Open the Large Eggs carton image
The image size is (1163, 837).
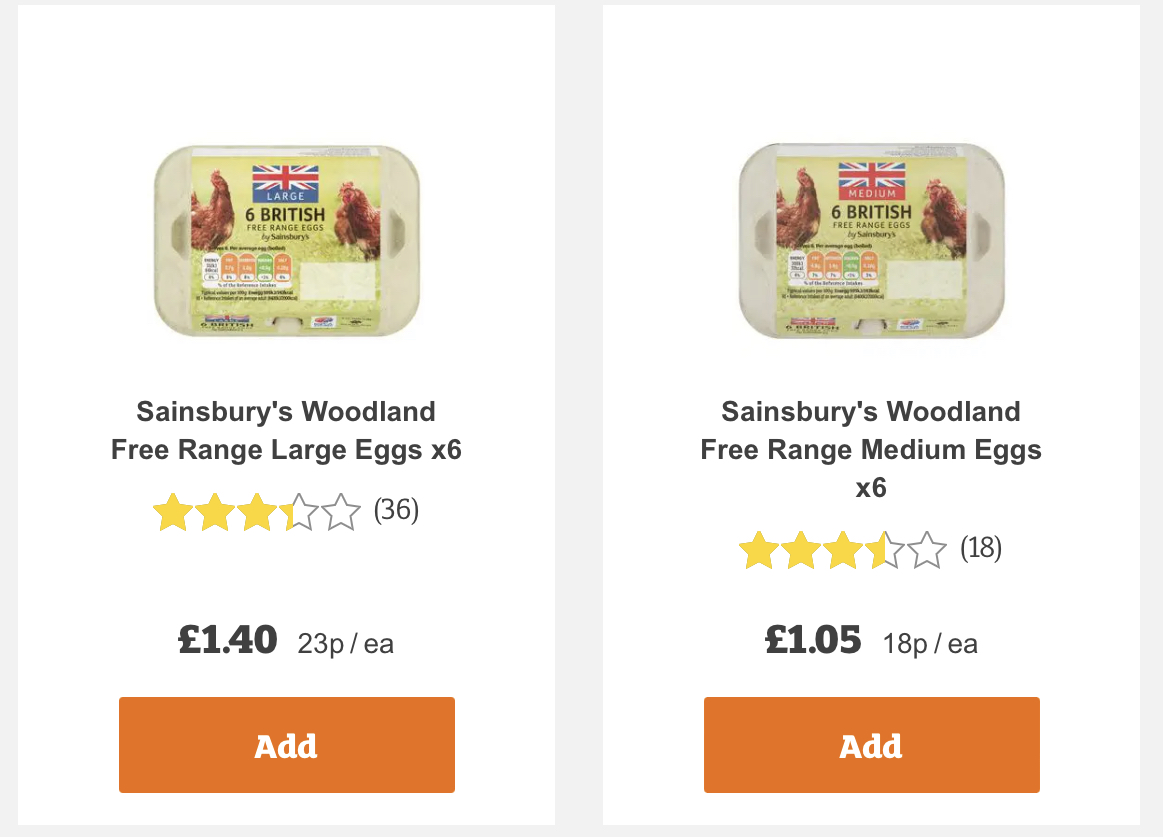(286, 241)
